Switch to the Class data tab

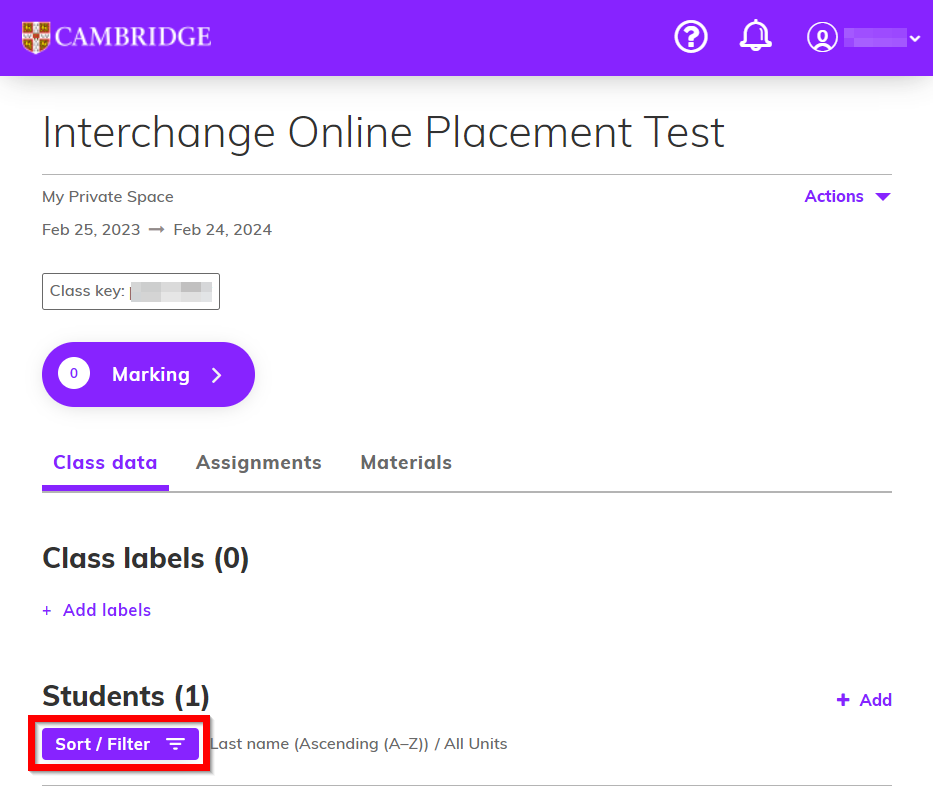pos(105,462)
